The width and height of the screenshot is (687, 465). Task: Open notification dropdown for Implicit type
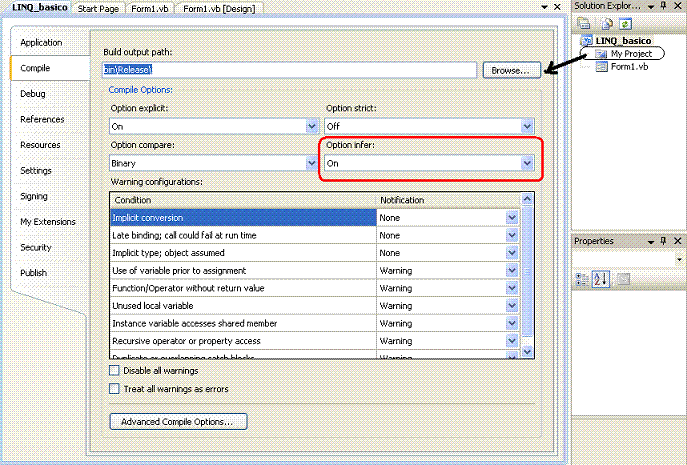pos(512,253)
